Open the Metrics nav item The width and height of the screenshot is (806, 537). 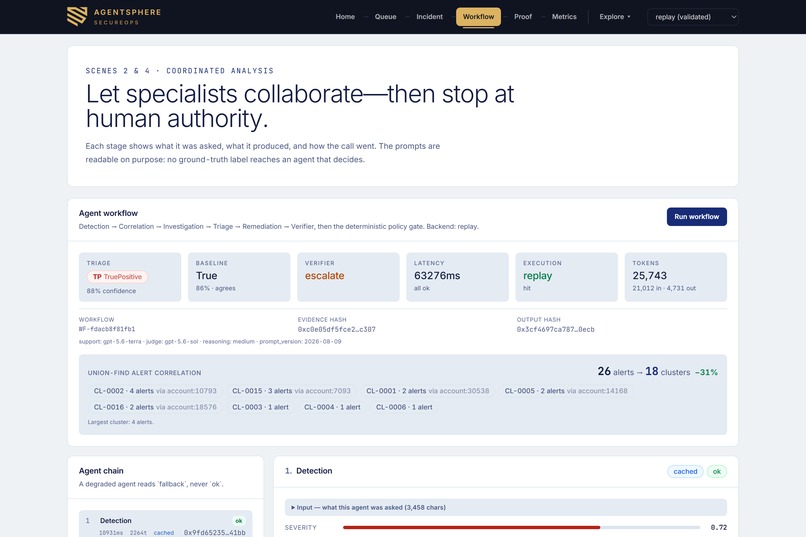[564, 17]
